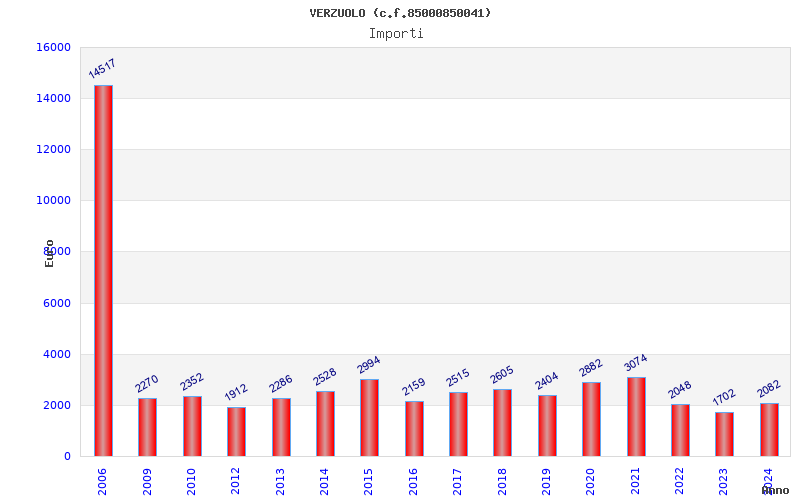800x500 pixels.
Task: Select the value label 2404
Action: point(546,381)
